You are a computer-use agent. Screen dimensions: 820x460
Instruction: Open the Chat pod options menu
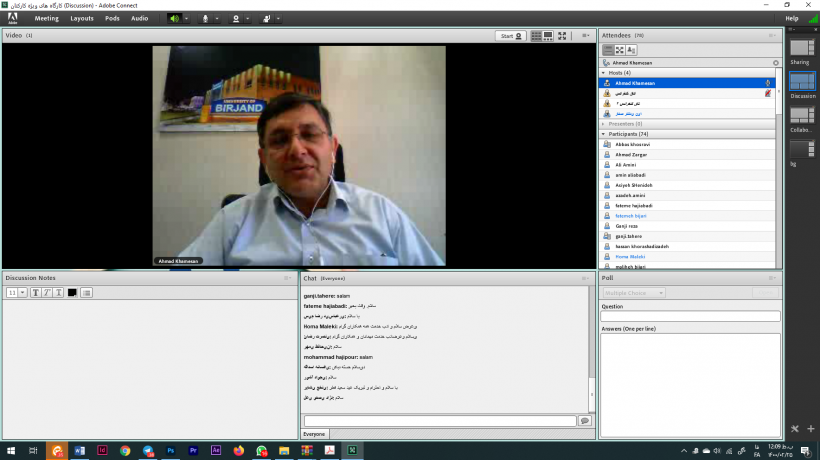[586, 278]
